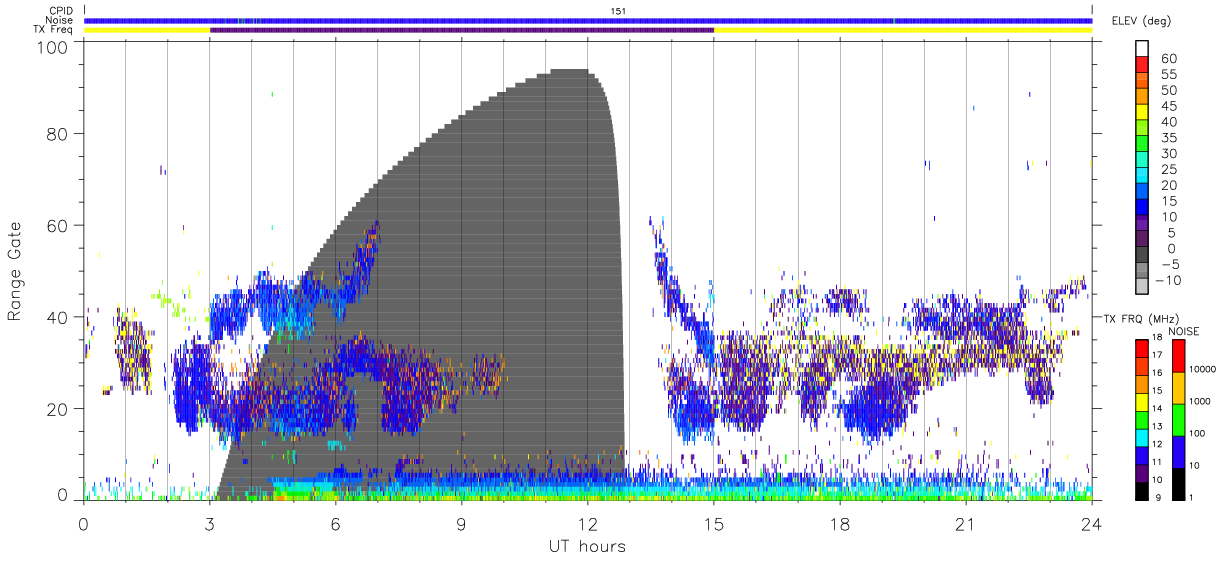
Task: Click the blue 10–100 NOISE swatch
Action: pos(1177,451)
